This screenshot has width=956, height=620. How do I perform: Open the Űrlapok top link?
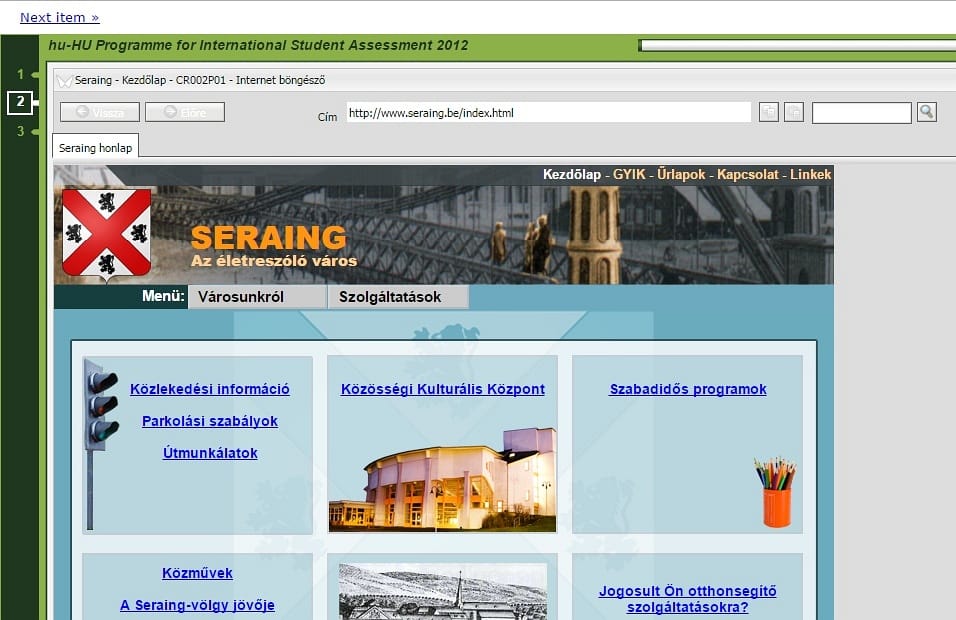coord(681,174)
